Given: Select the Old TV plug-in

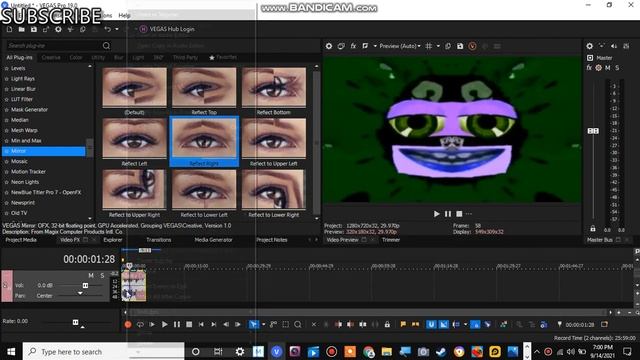Looking at the screenshot, I should tap(19, 213).
